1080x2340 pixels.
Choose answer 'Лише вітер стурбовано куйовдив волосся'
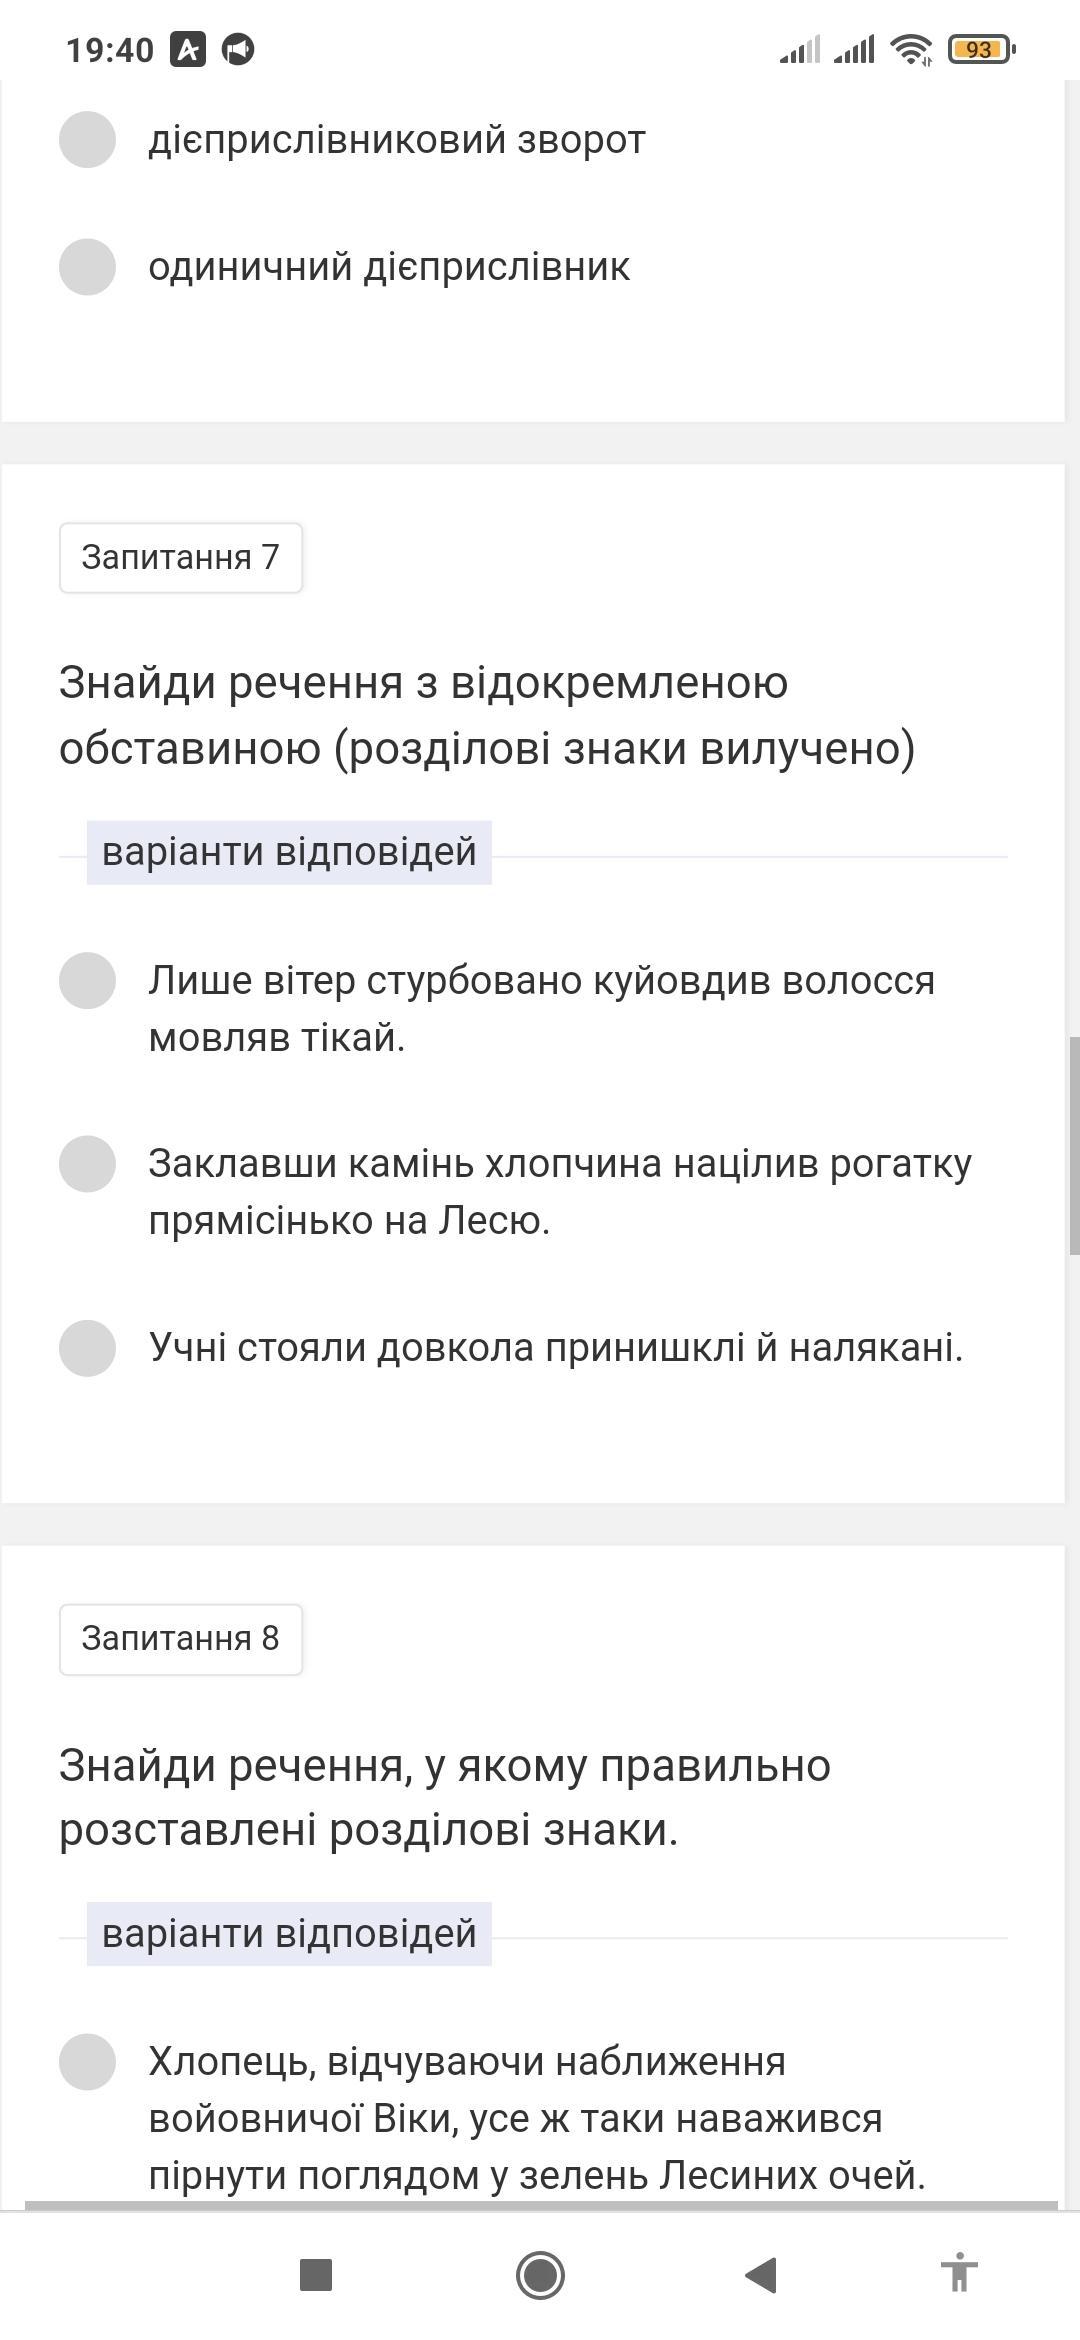88,981
